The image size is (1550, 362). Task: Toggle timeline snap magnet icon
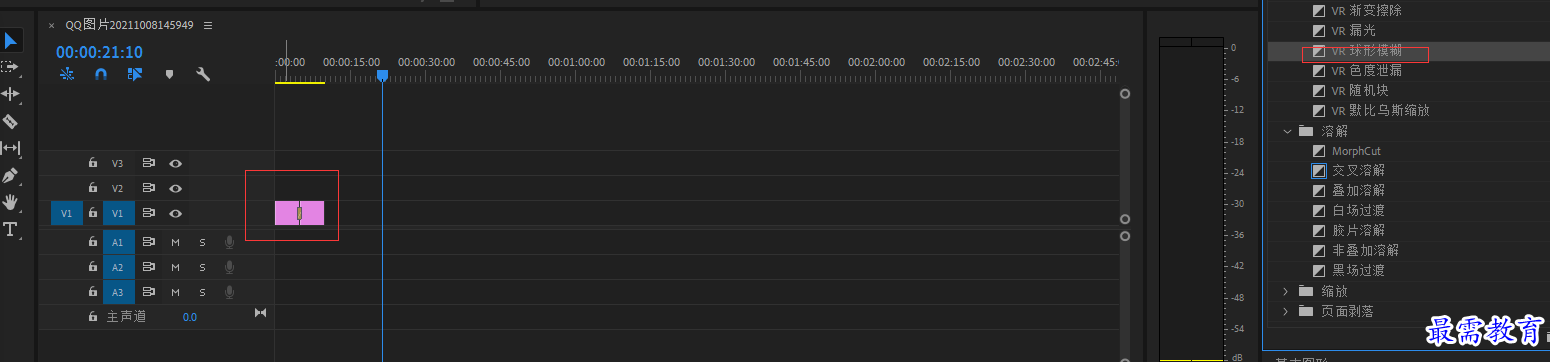tap(101, 74)
